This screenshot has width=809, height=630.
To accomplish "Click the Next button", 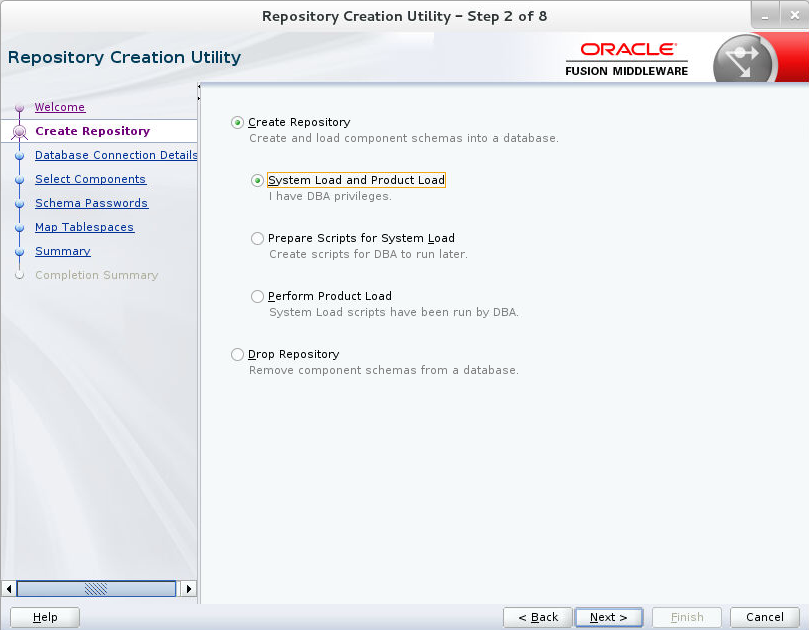I will click(x=608, y=617).
